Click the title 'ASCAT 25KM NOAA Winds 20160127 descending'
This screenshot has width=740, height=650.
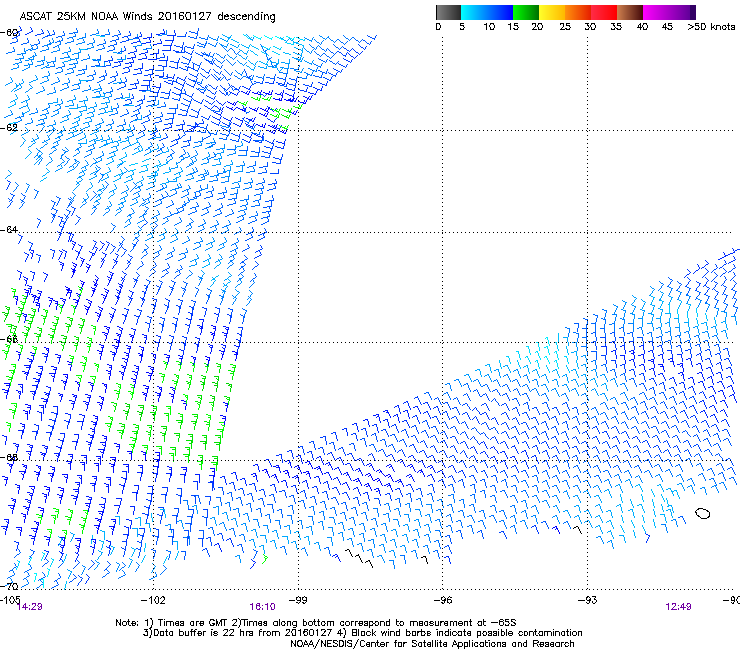[147, 17]
